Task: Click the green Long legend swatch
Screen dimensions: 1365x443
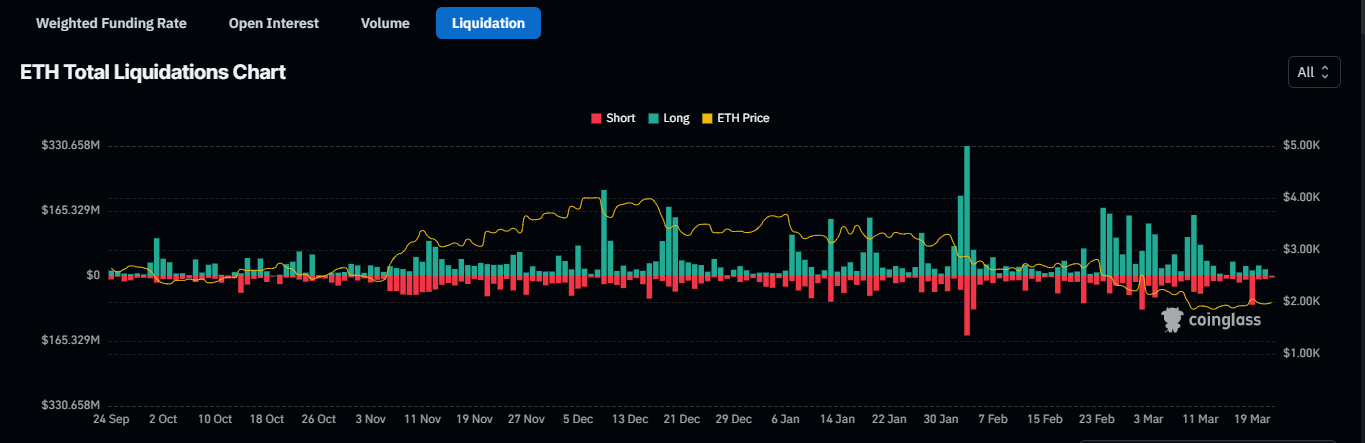Action: click(653, 118)
